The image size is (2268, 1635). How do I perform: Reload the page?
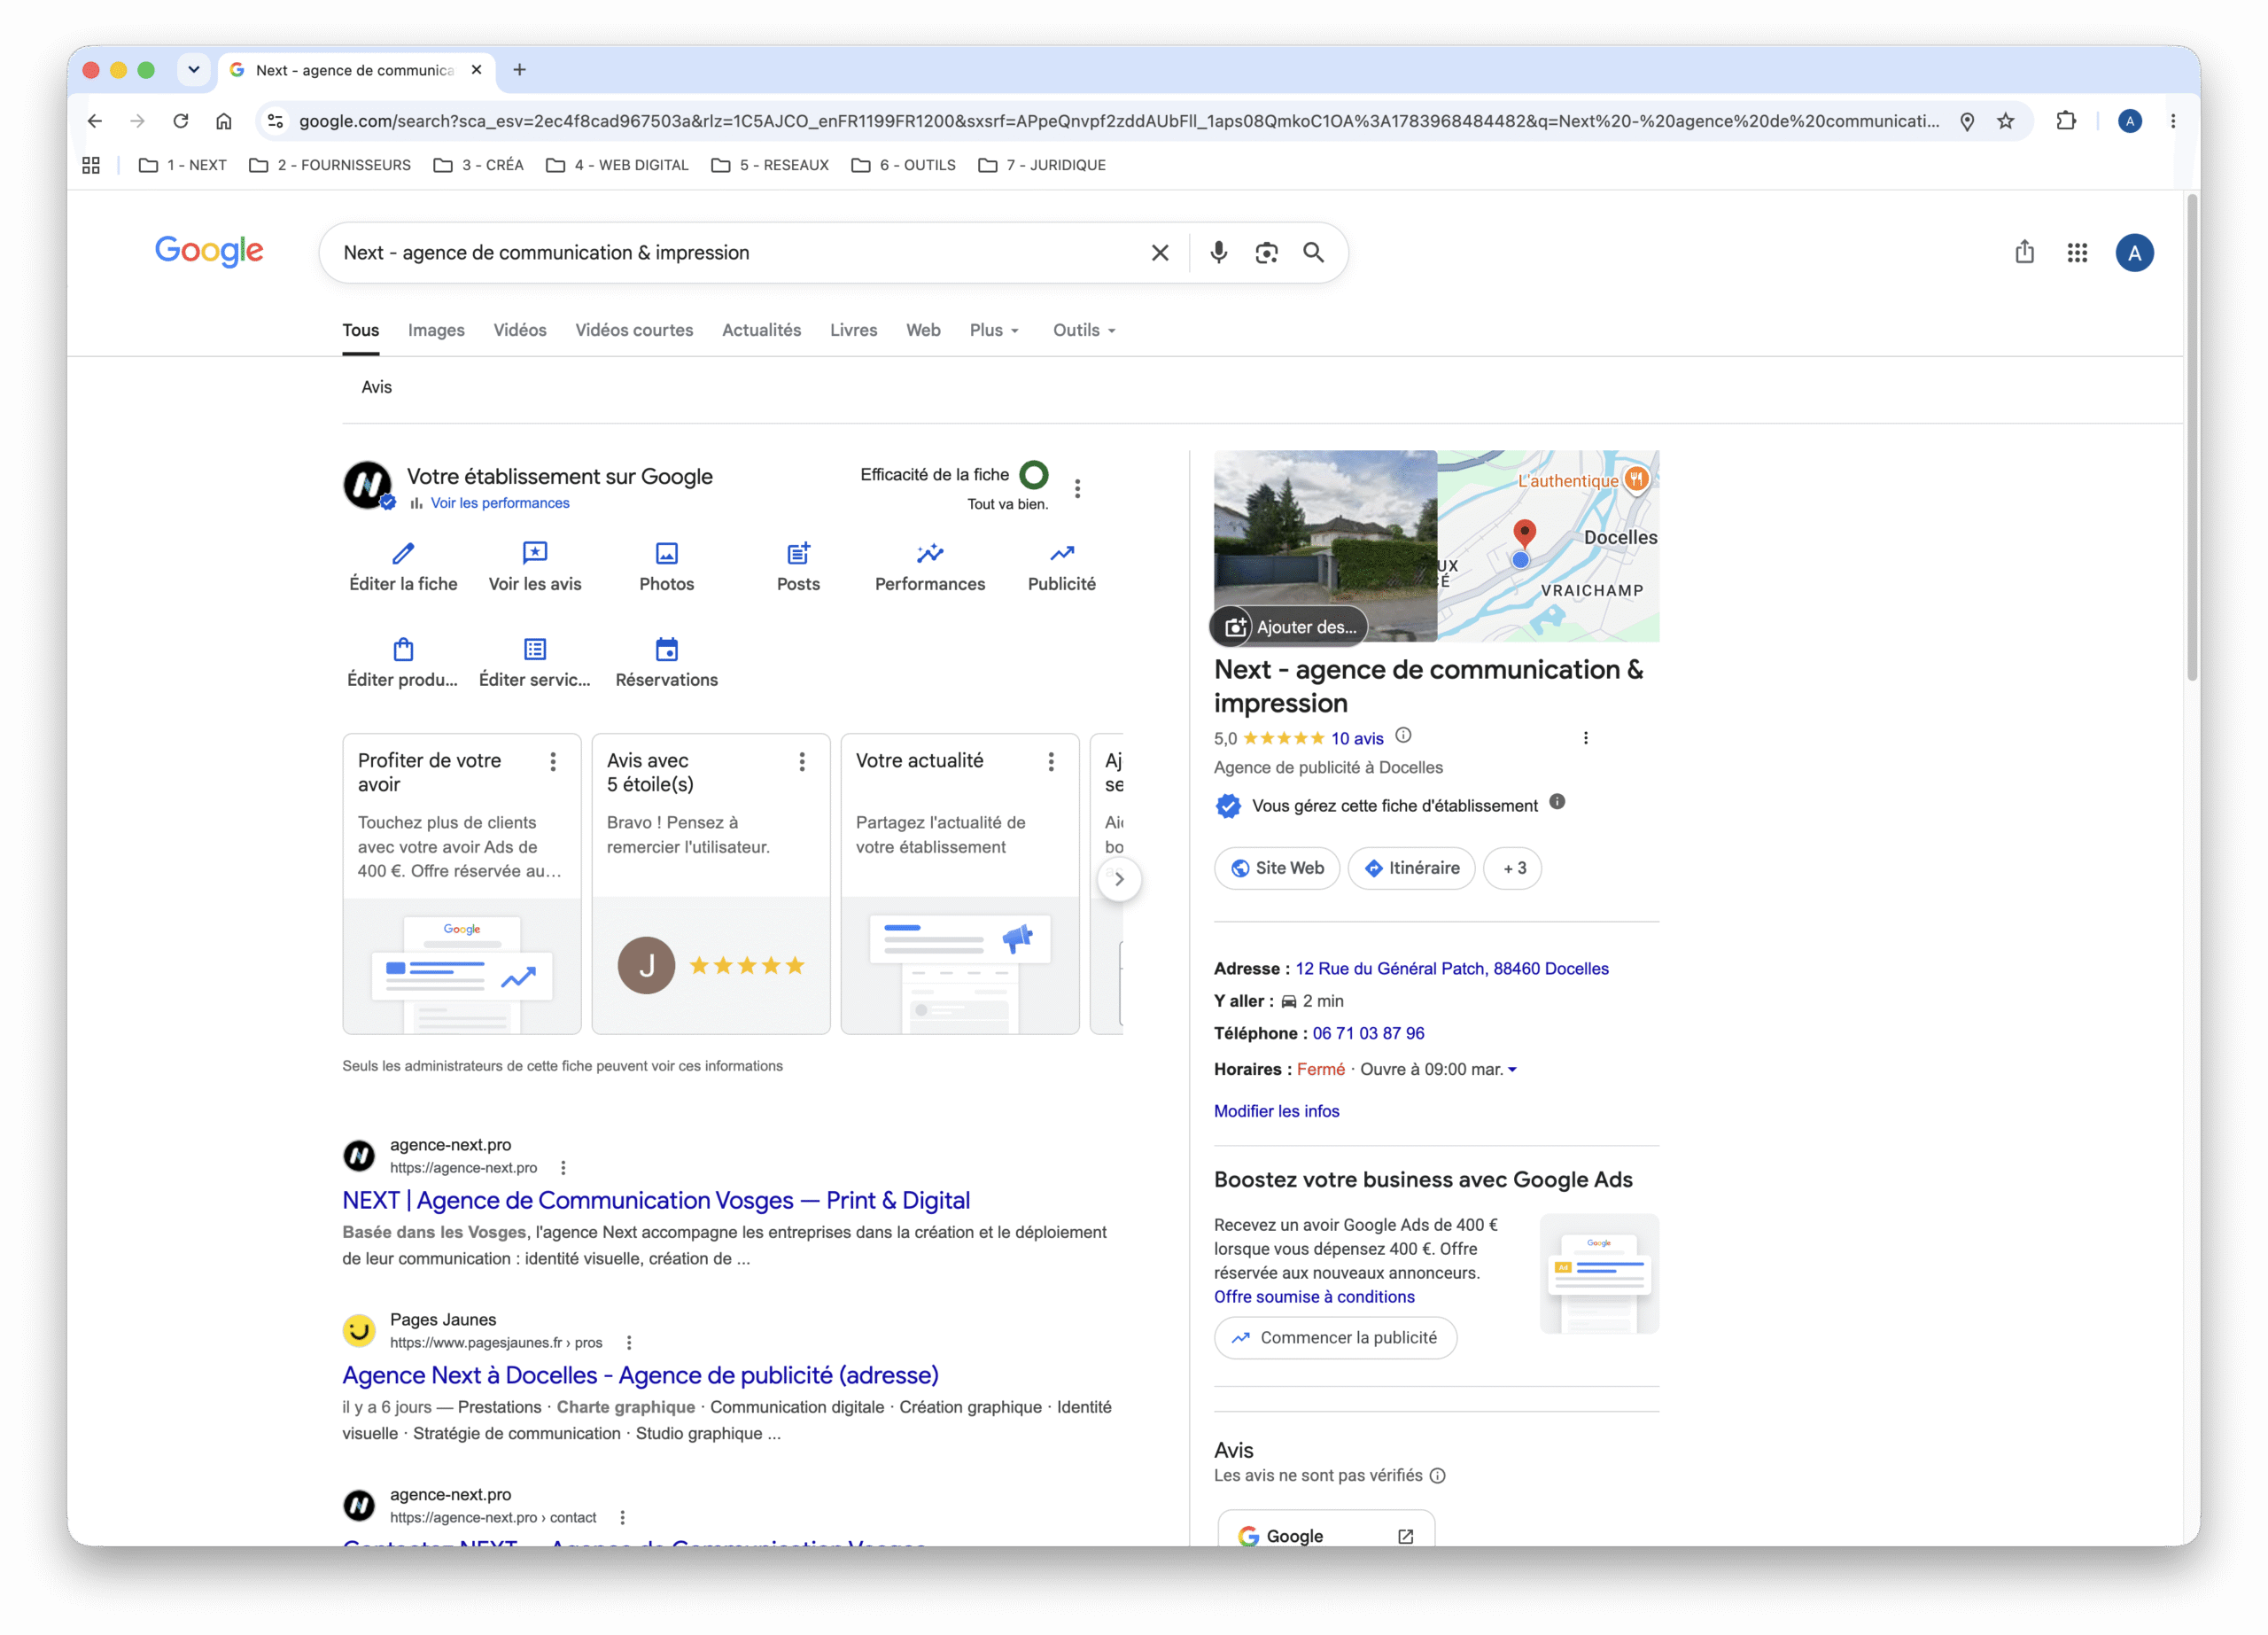pyautogui.click(x=181, y=121)
